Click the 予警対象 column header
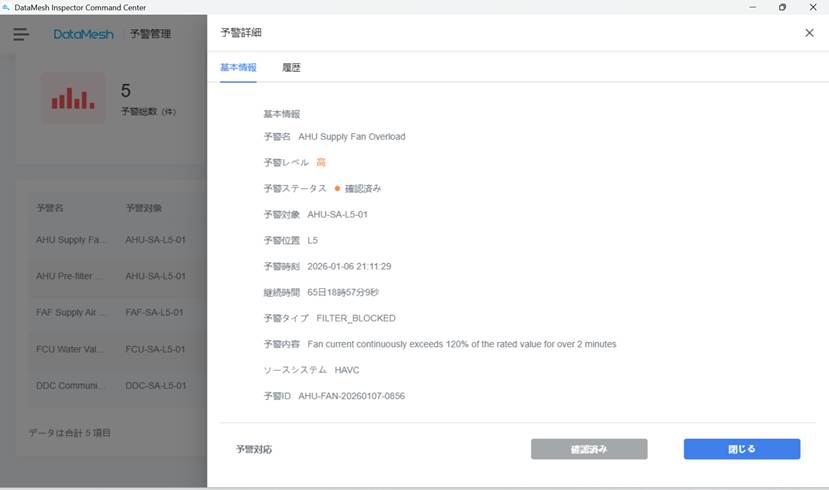 coord(143,208)
